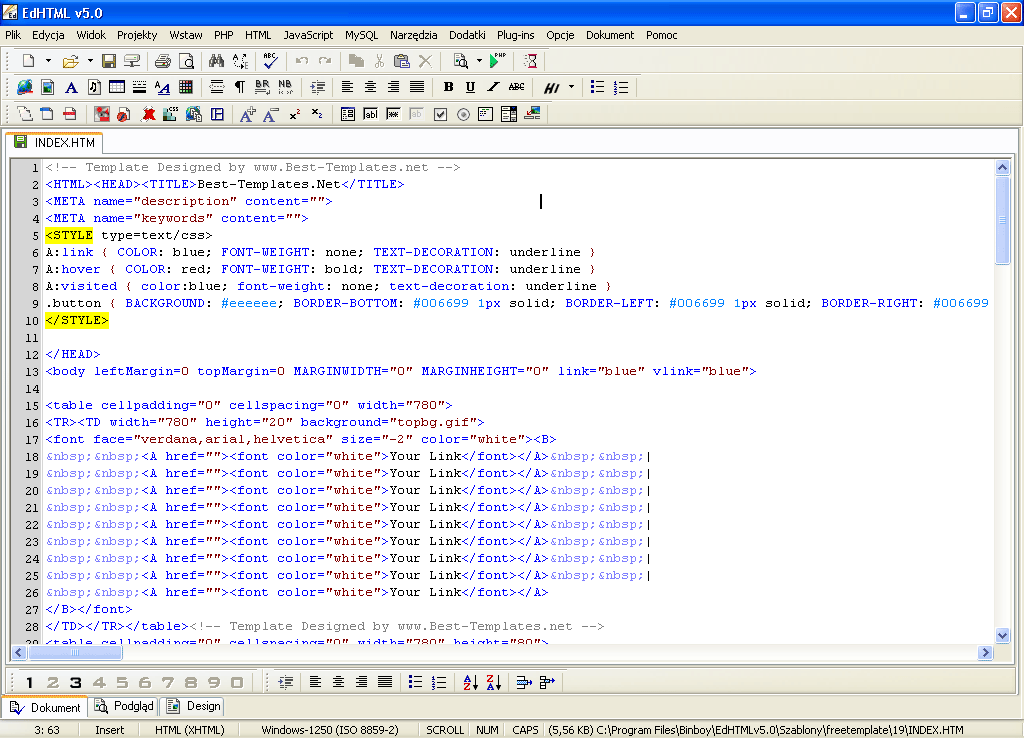Switch to the Dokument view tab
The width and height of the screenshot is (1024, 738).
[45, 707]
